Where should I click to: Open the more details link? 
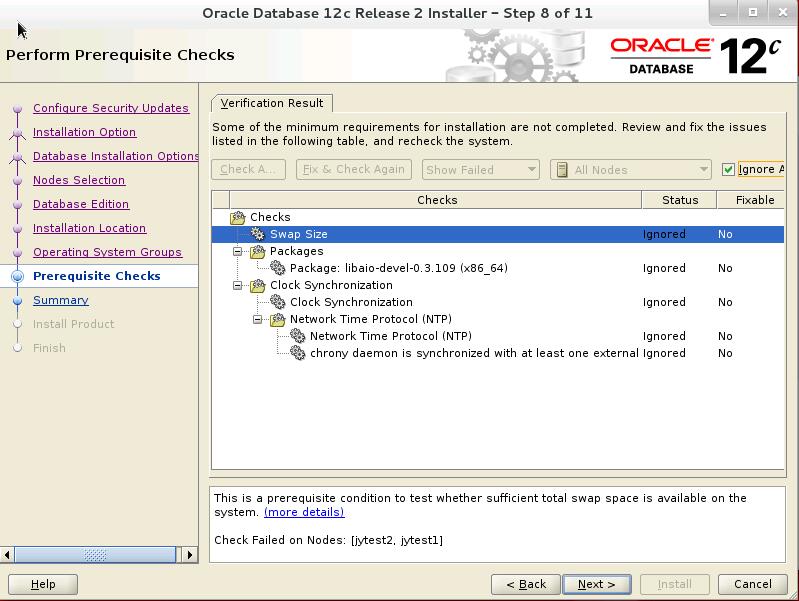304,512
